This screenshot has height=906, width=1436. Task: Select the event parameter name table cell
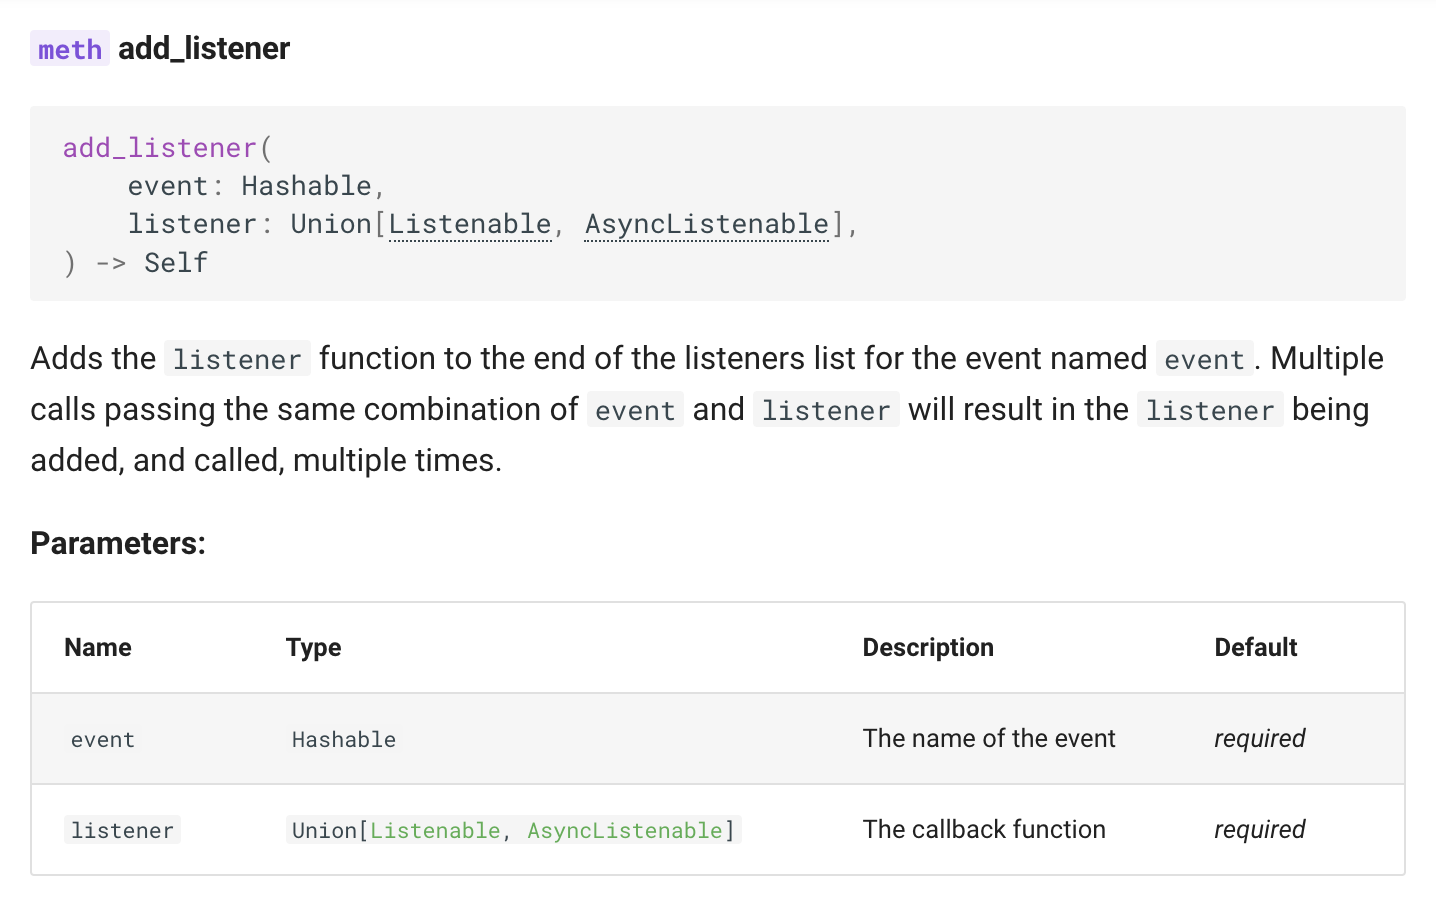(102, 740)
